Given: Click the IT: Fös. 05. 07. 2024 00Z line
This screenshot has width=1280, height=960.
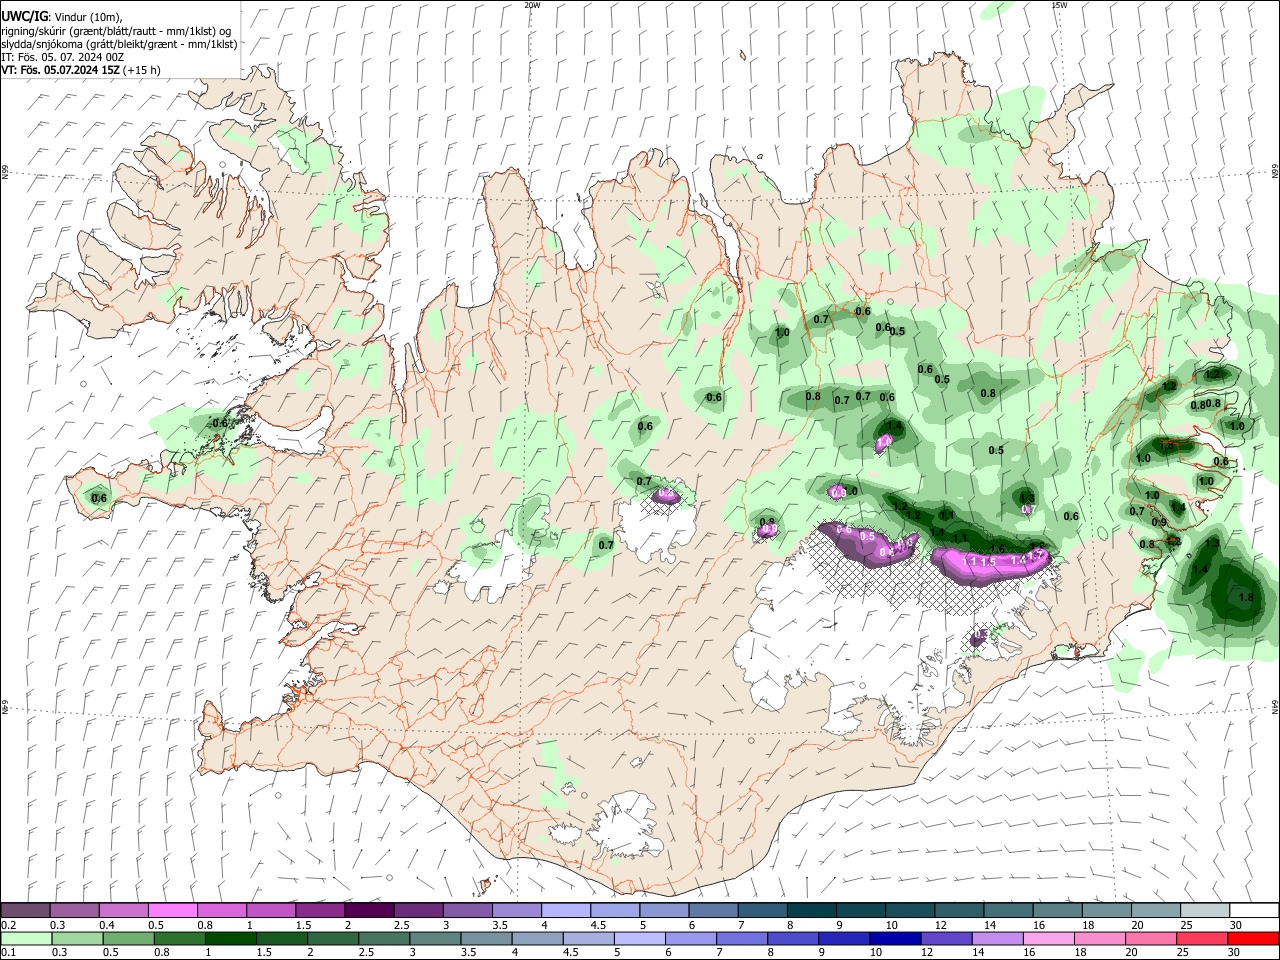Looking at the screenshot, I should point(62,57).
